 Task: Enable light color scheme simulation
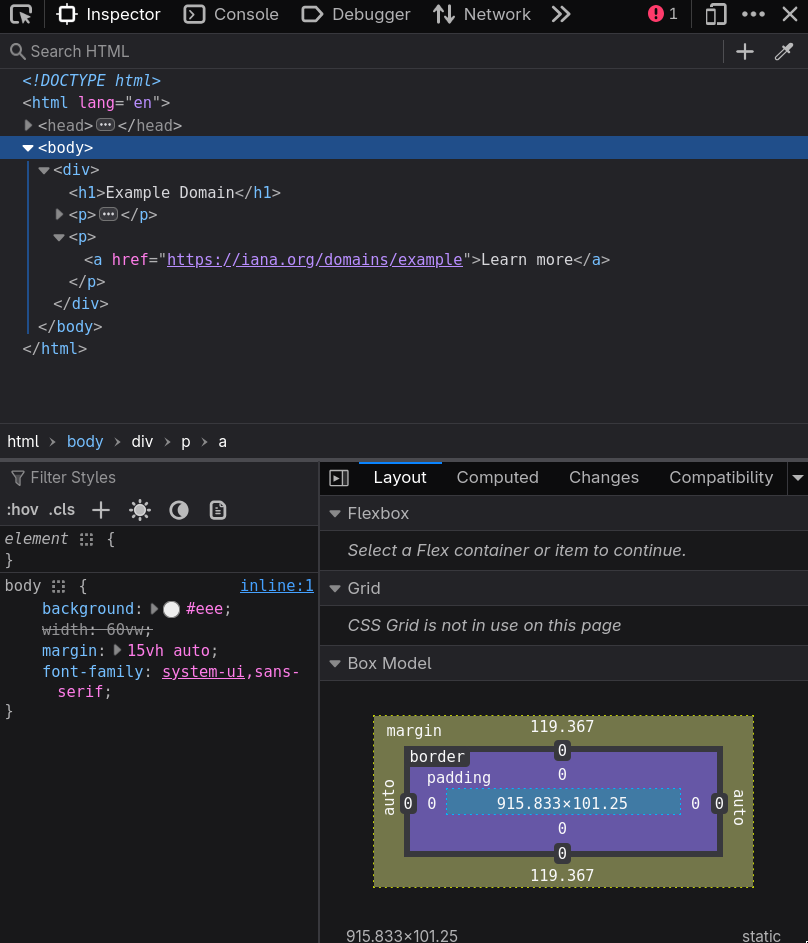click(140, 510)
